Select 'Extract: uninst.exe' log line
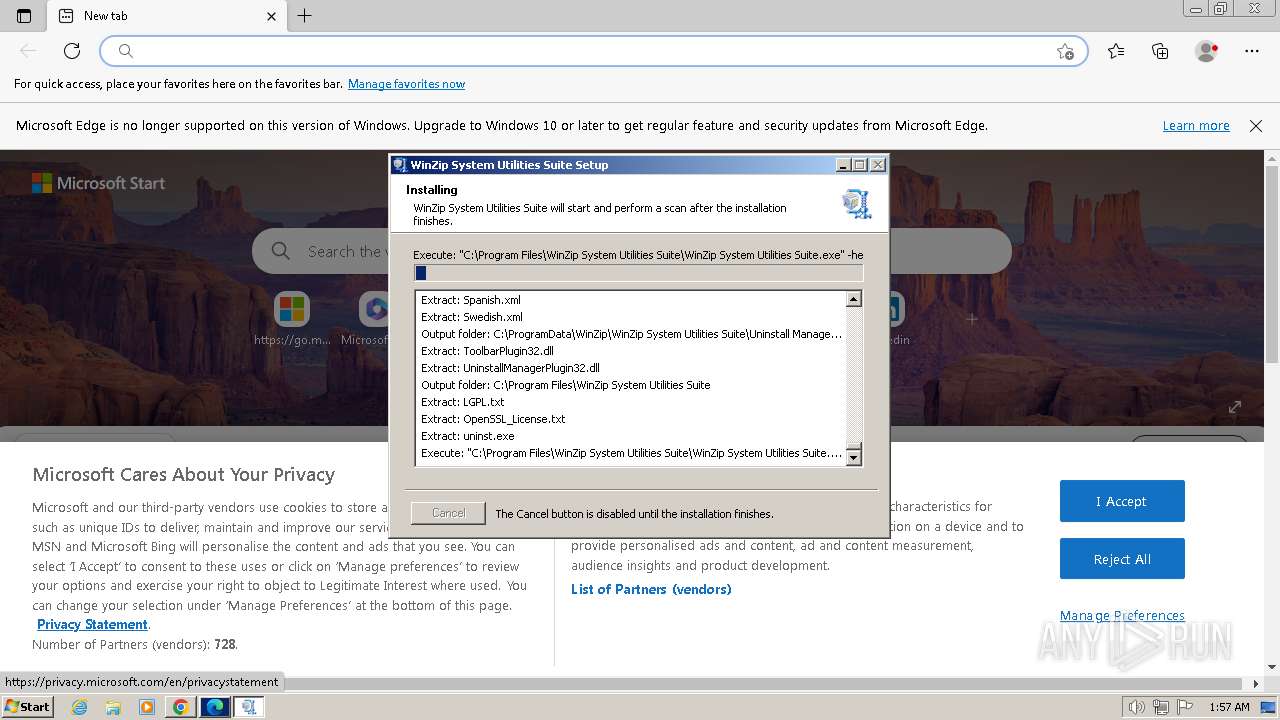 coord(467,436)
